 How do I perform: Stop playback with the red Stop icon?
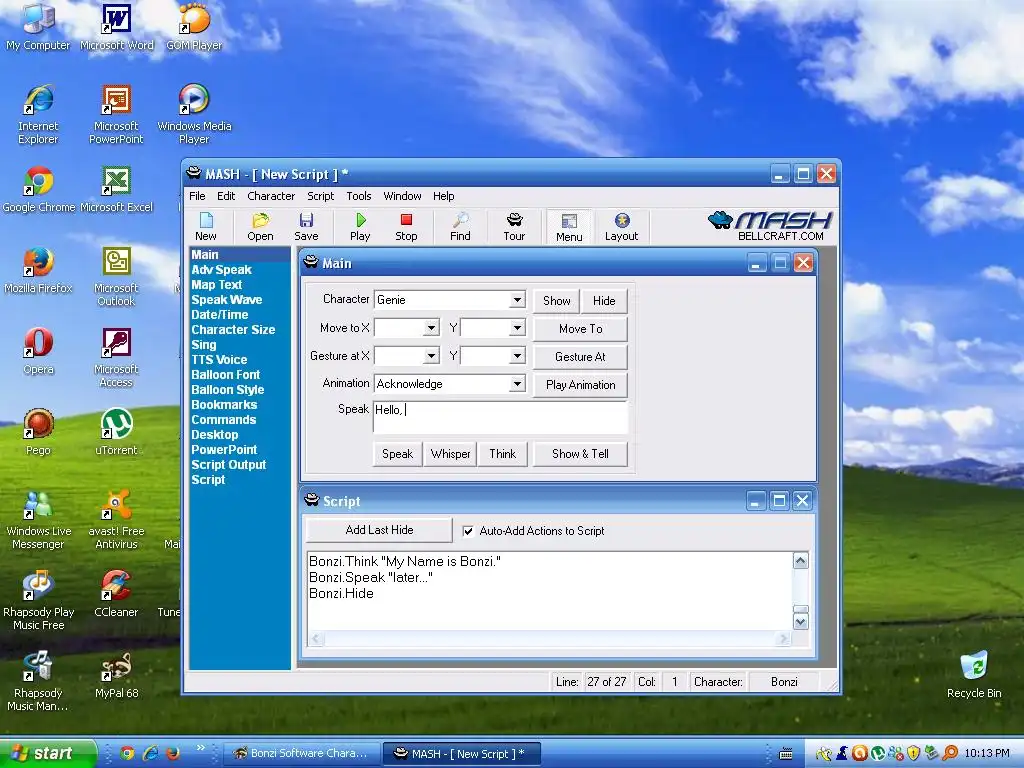tap(406, 227)
